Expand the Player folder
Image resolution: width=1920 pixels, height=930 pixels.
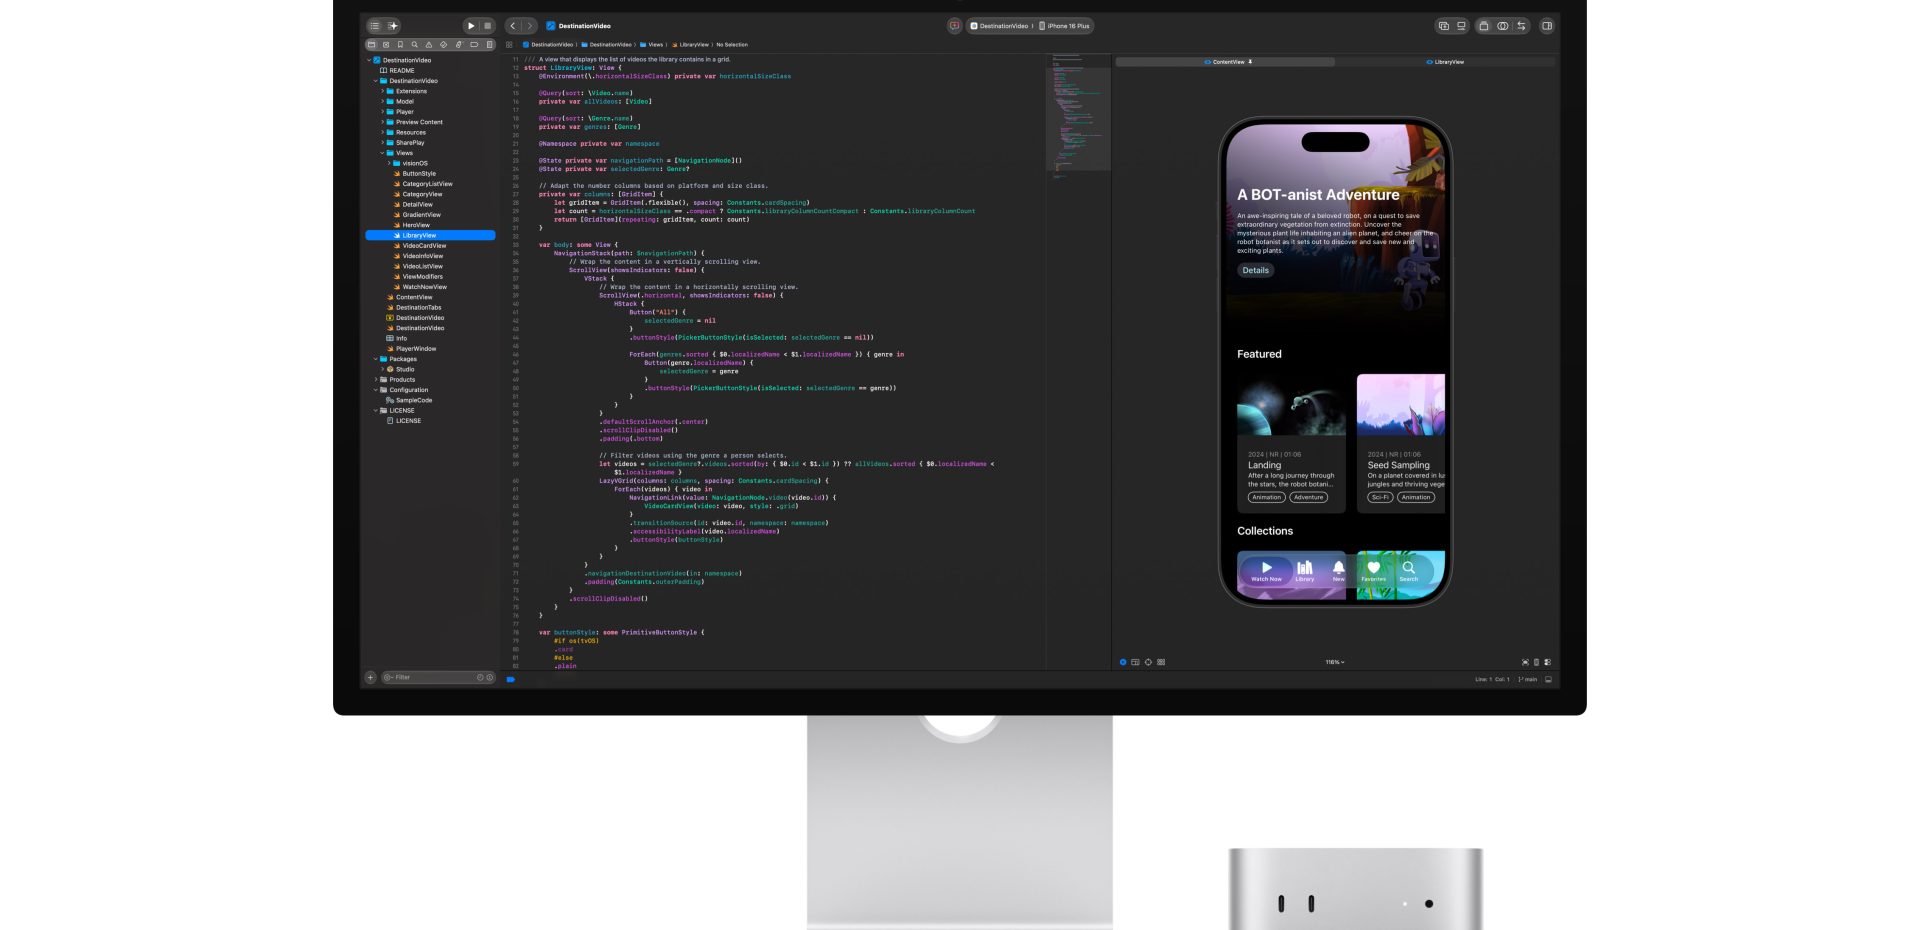click(382, 112)
